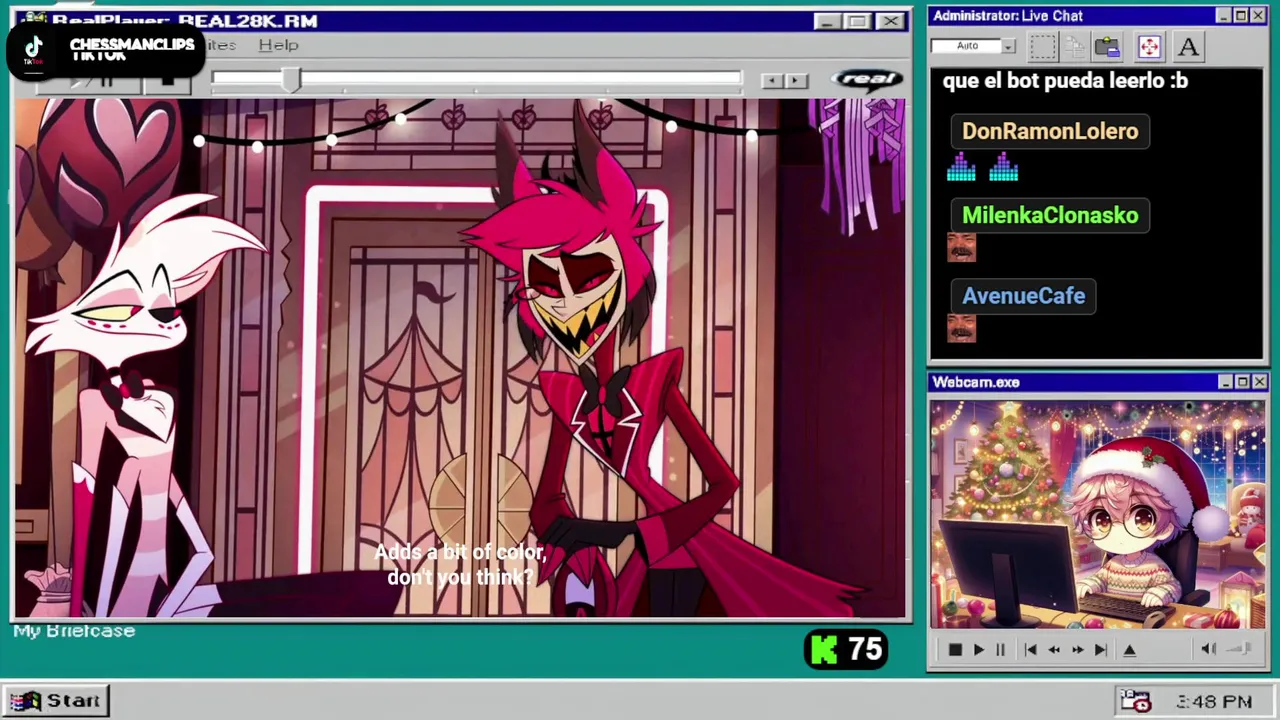Pause playback in Webcam.exe controls
The image size is (1280, 720).
pos(1000,650)
